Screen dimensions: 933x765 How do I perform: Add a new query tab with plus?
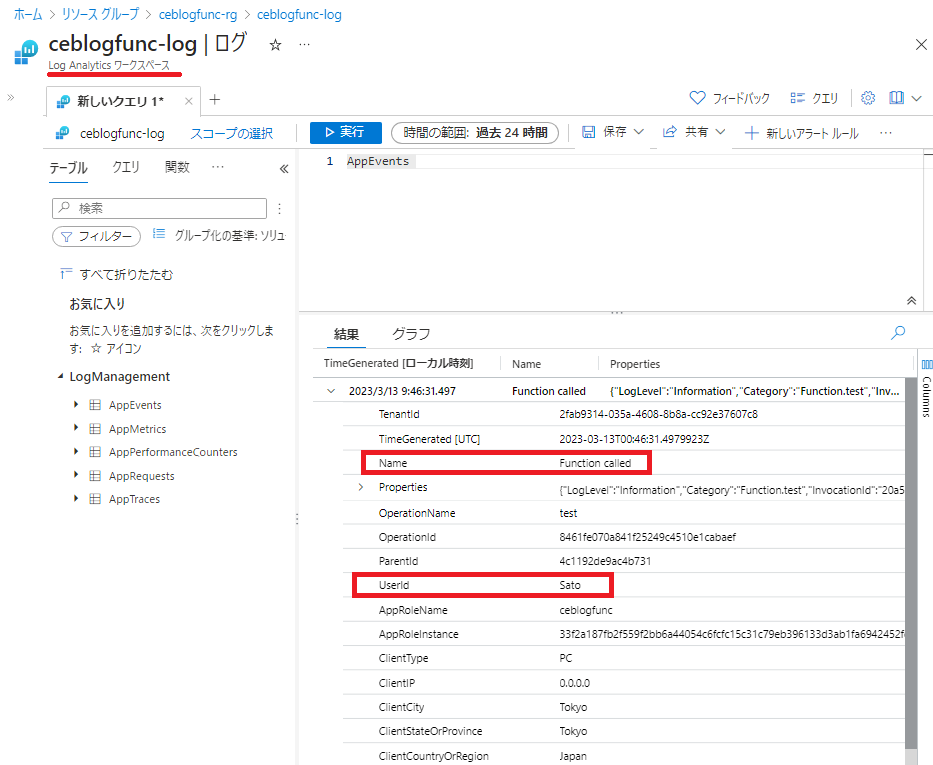215,100
